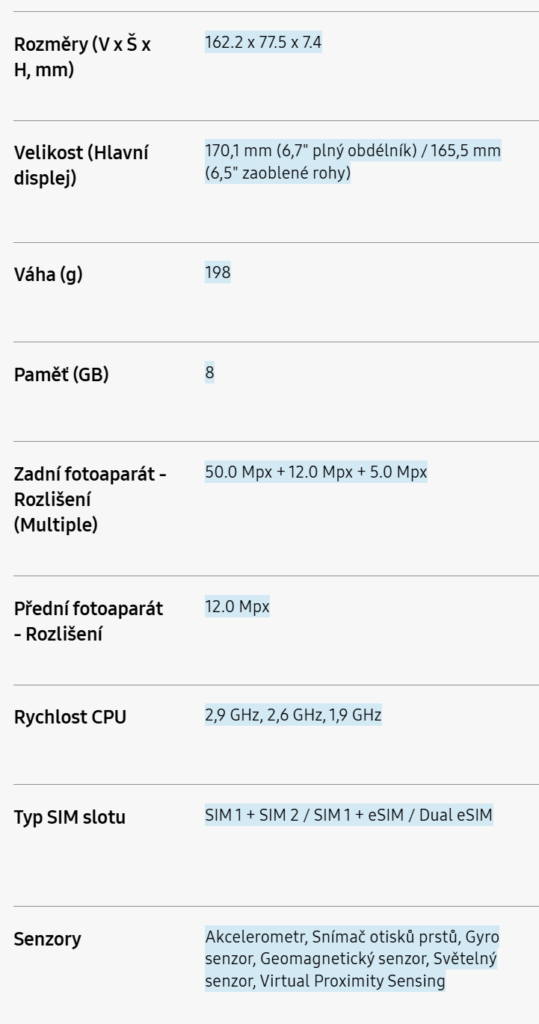Click the Paměť (GB) label
The width and height of the screenshot is (539, 1024).
(61, 375)
